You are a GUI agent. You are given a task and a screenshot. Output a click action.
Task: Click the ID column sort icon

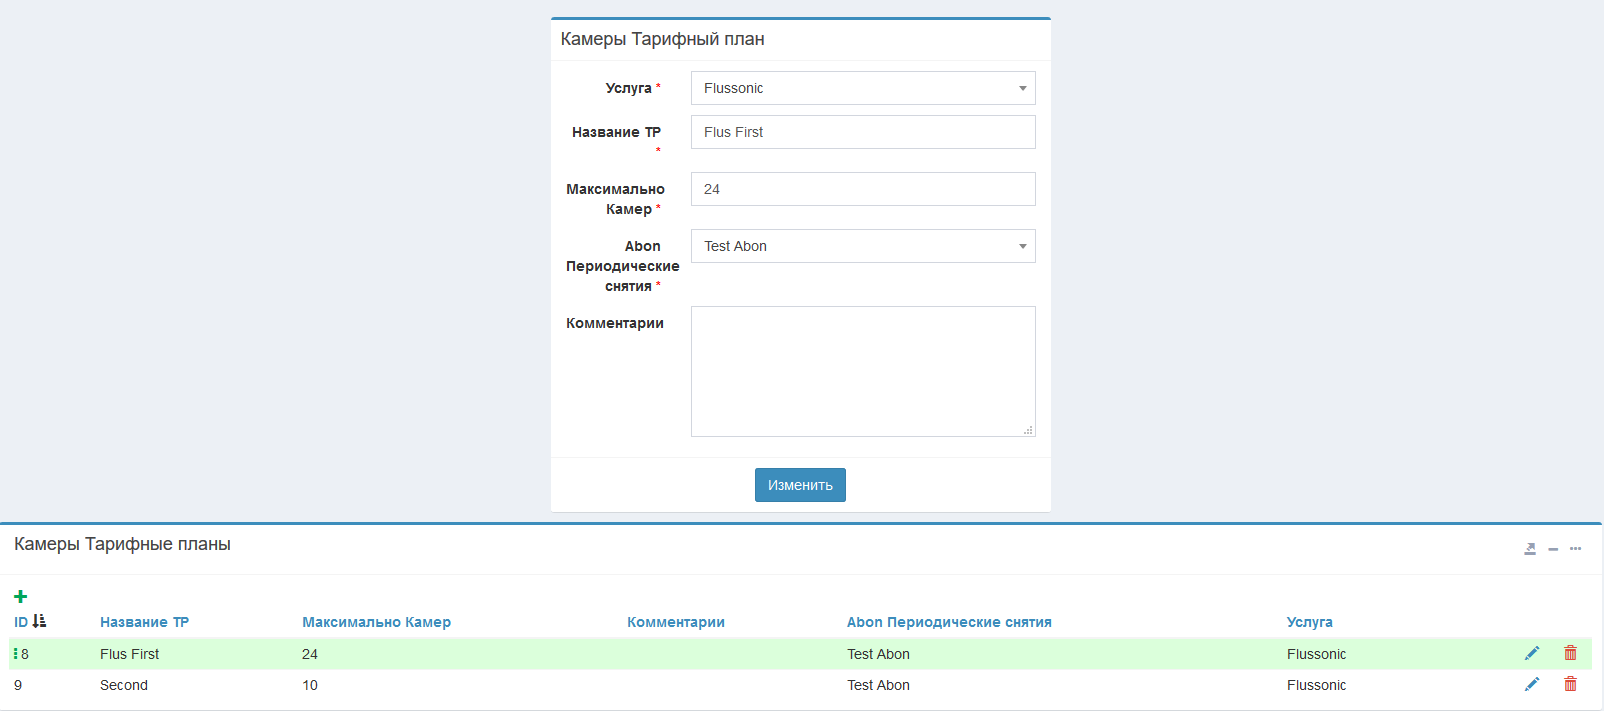(x=39, y=621)
